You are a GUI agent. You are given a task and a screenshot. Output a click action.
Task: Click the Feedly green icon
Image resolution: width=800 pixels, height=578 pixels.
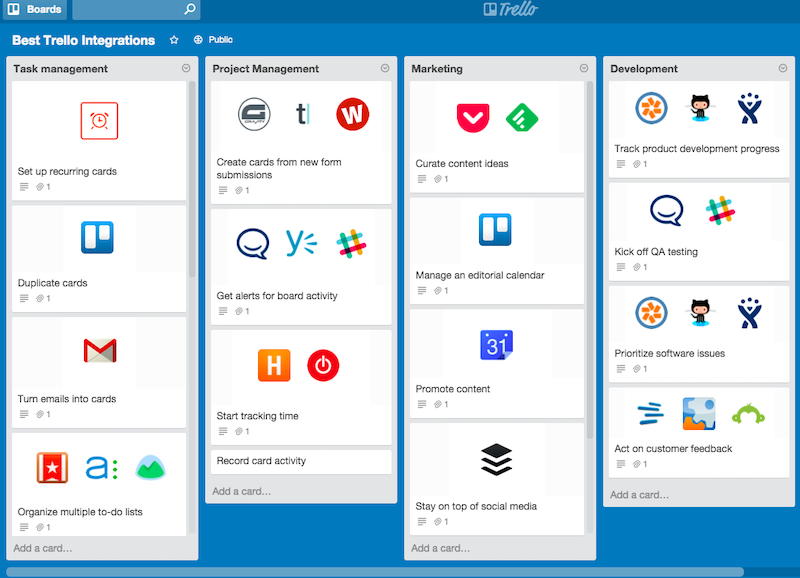point(522,118)
